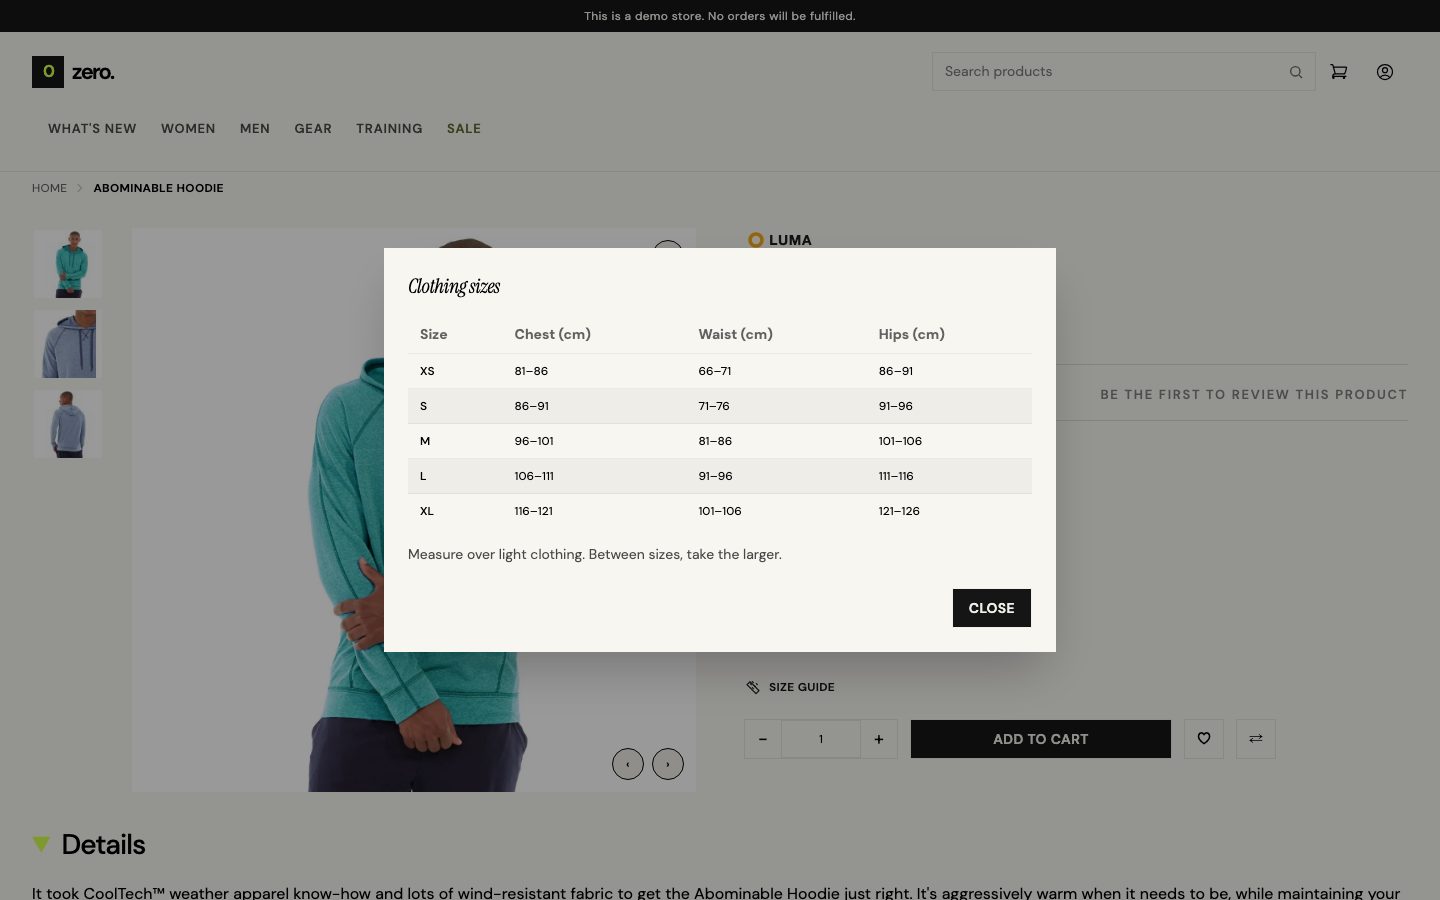The height and width of the screenshot is (900, 1440).
Task: Click the XS size row label
Action: 427,371
